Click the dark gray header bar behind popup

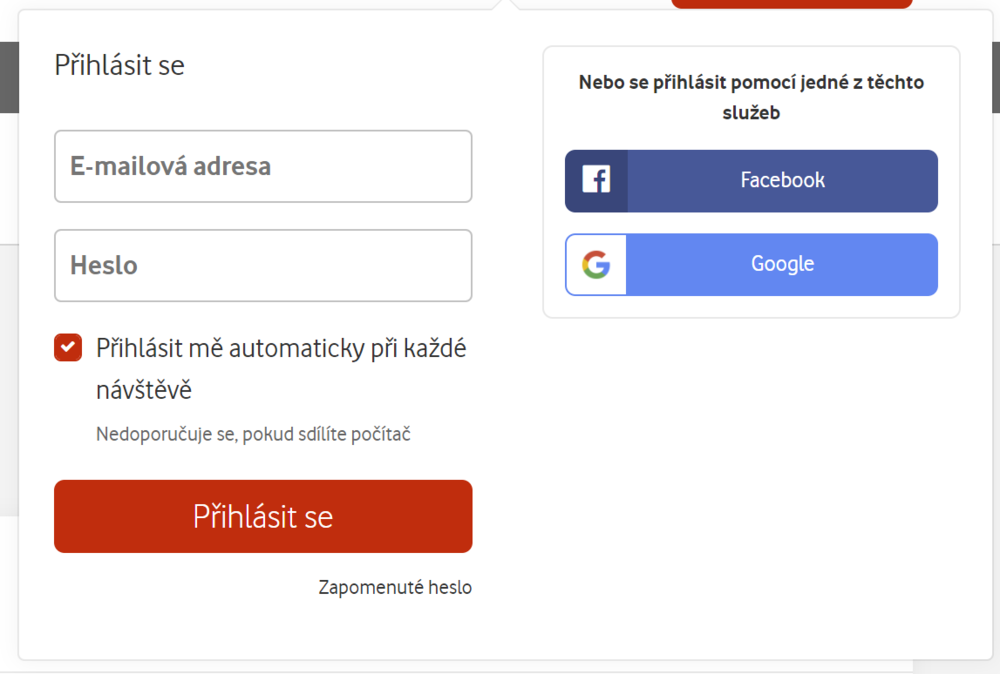tap(8, 77)
